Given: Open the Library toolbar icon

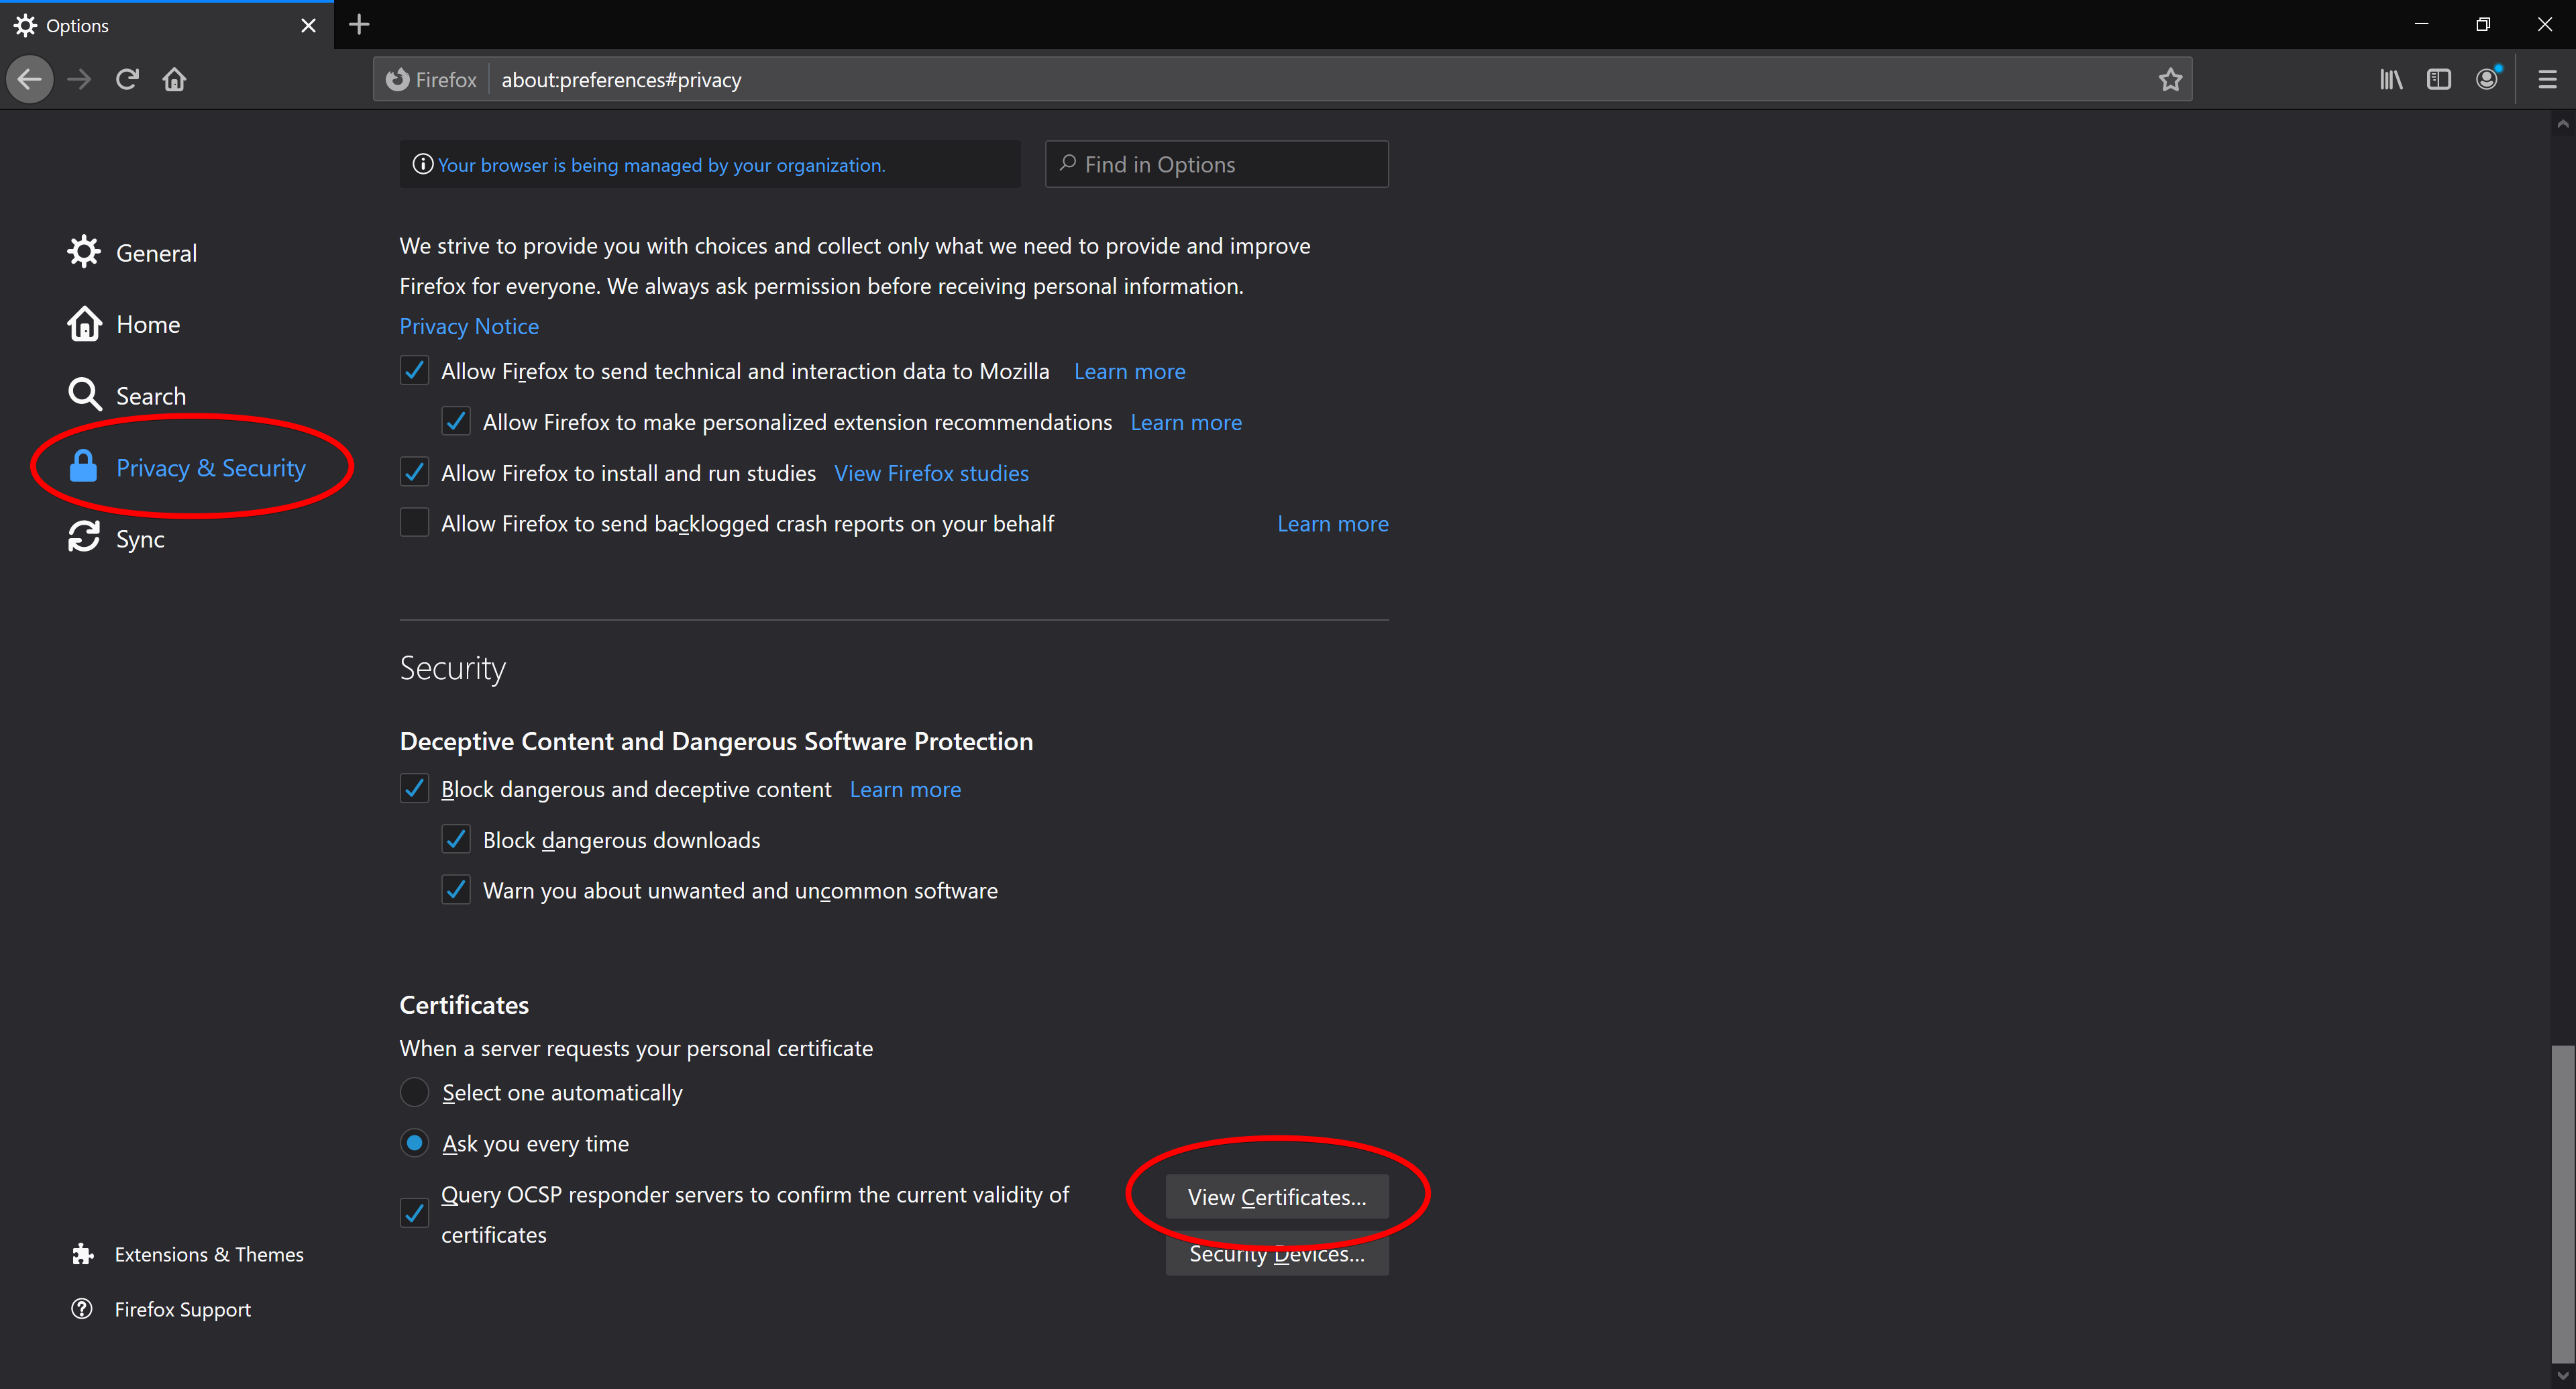Looking at the screenshot, I should tap(2390, 79).
